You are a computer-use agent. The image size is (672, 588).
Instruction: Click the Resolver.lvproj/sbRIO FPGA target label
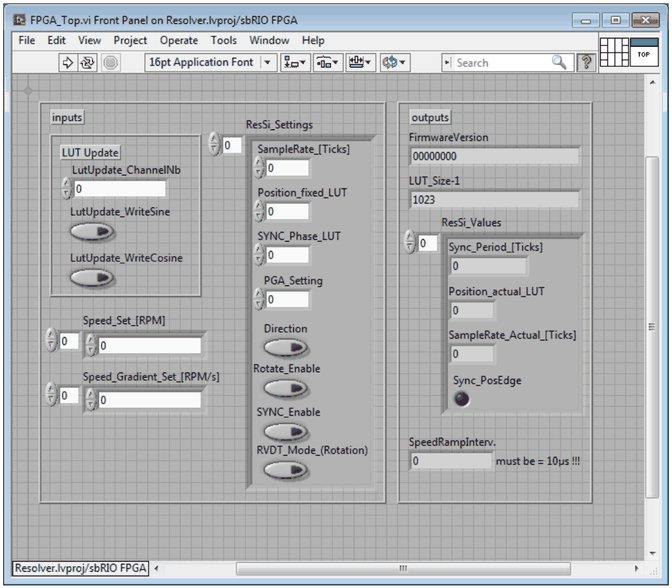81,568
